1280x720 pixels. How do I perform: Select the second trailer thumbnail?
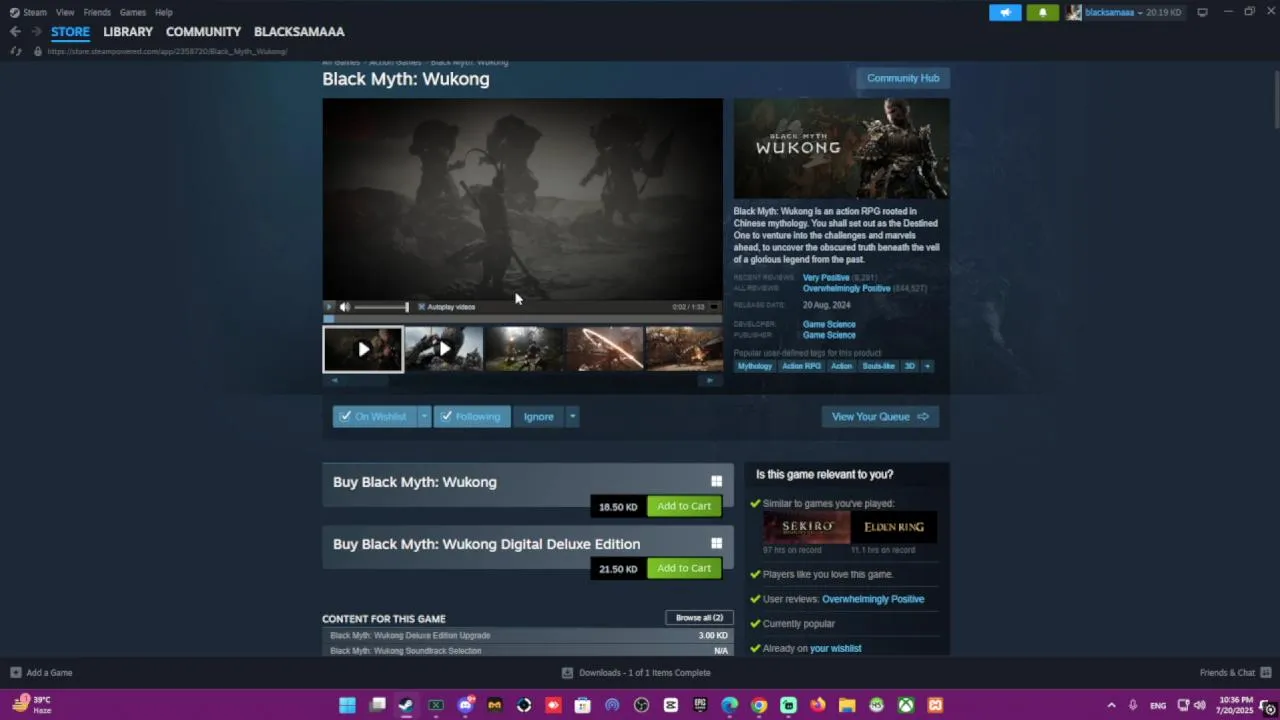444,349
